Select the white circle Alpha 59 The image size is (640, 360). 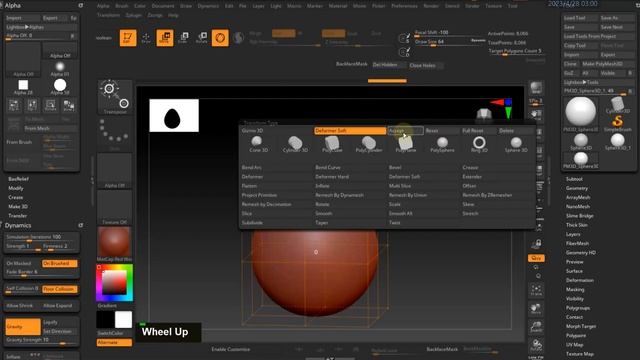point(60,87)
